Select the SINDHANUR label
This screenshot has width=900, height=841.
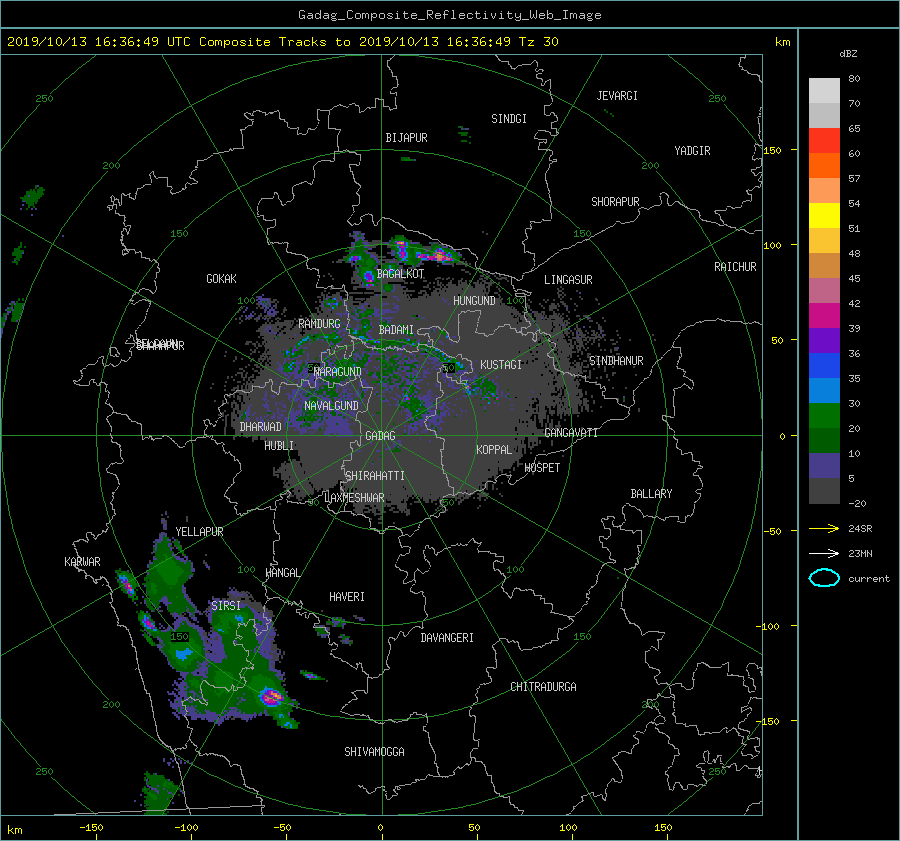click(x=616, y=361)
